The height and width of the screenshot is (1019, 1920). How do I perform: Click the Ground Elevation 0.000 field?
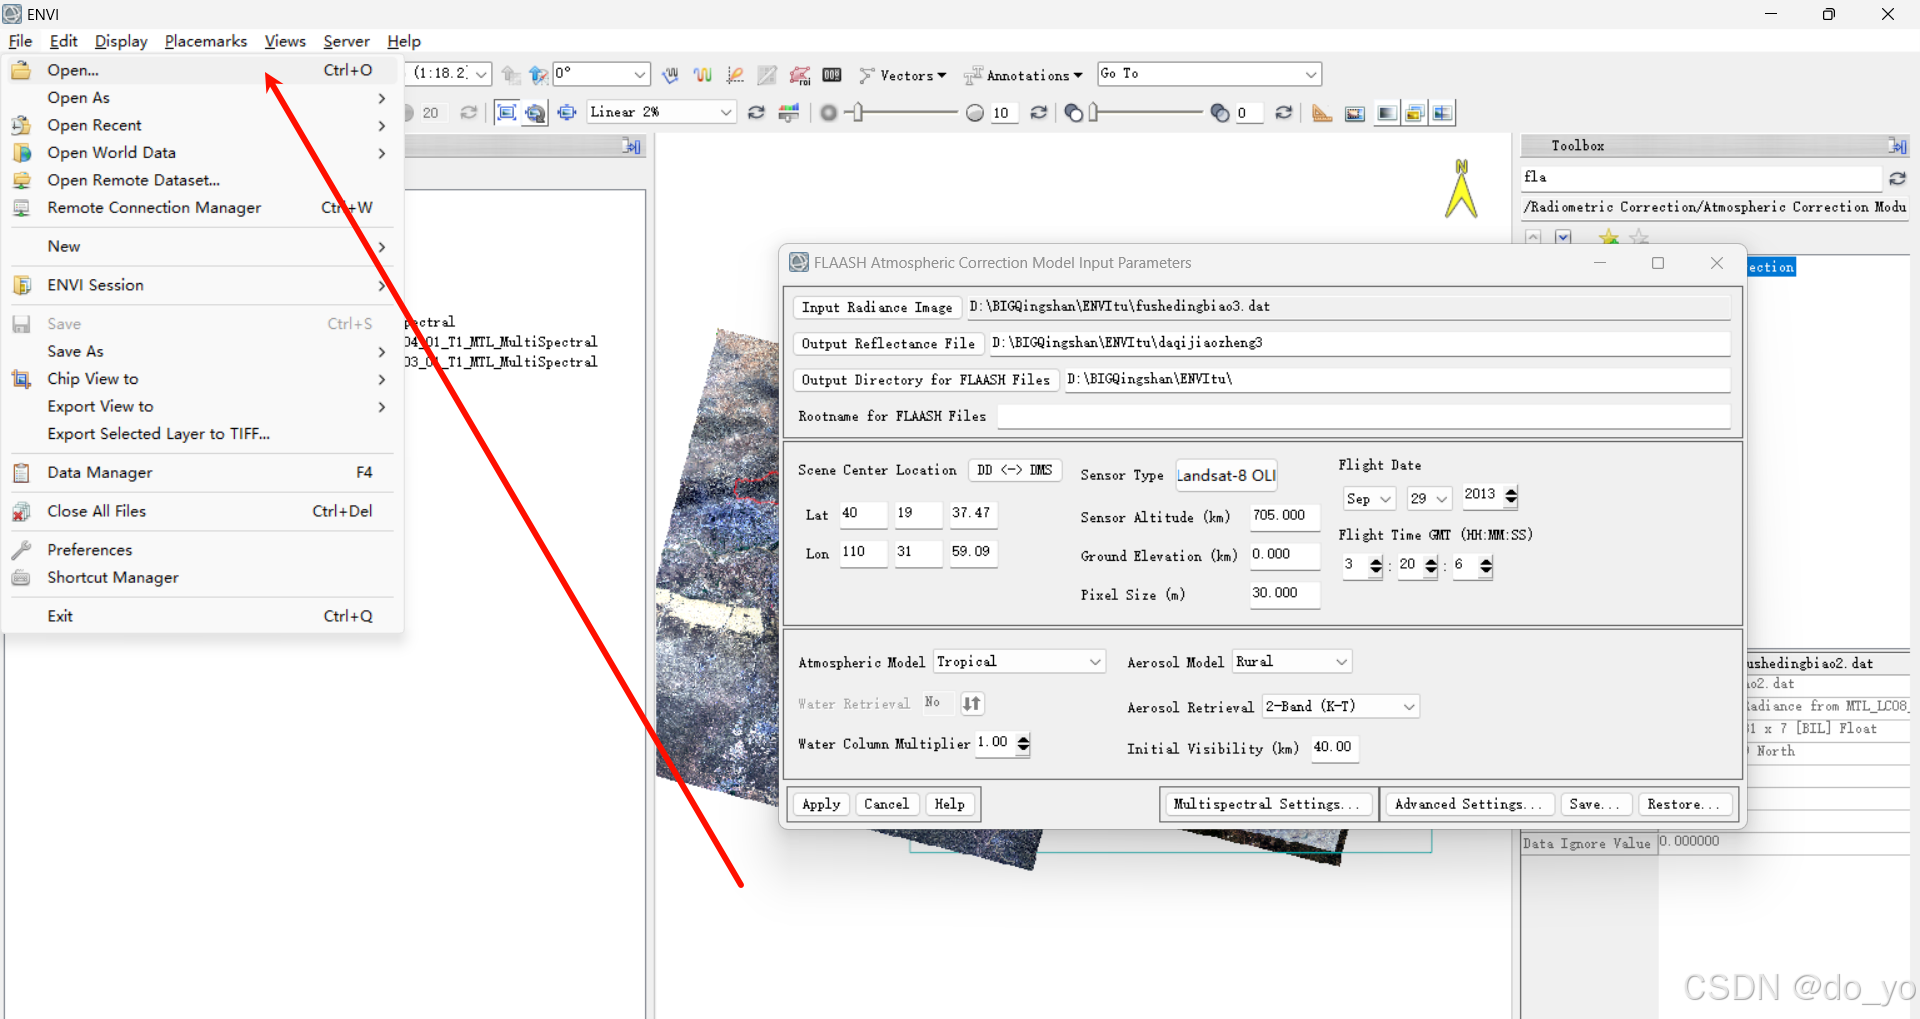(1285, 555)
